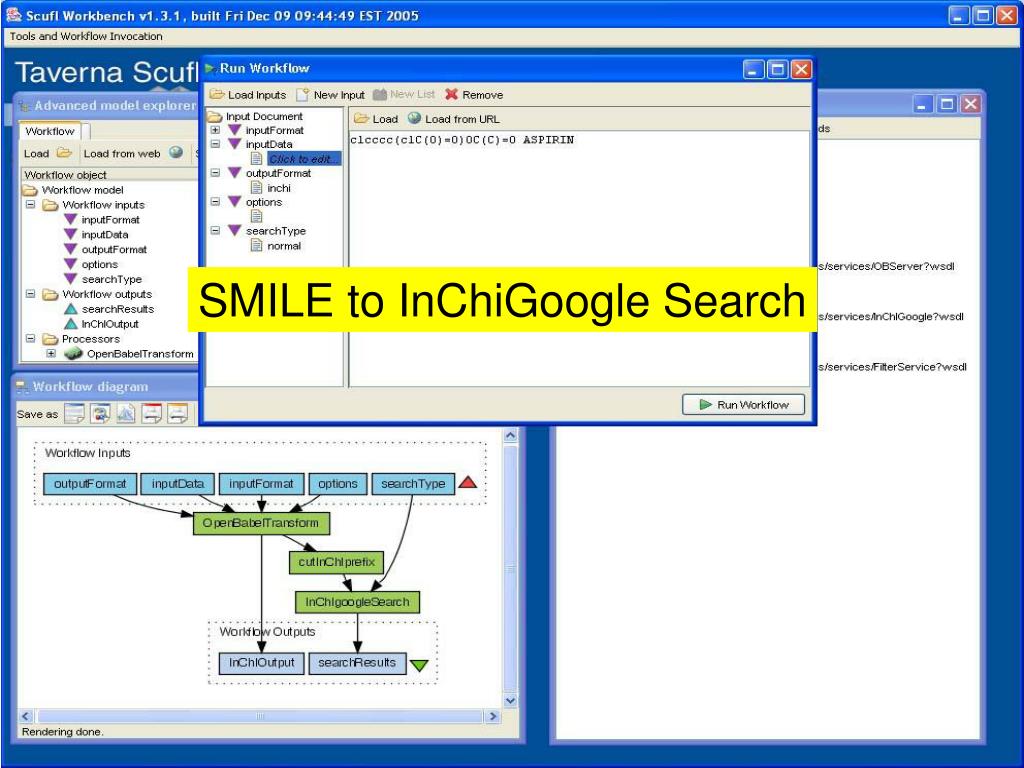Viewport: 1024px width, 768px height.
Task: Click the red Remove X icon
Action: (451, 94)
